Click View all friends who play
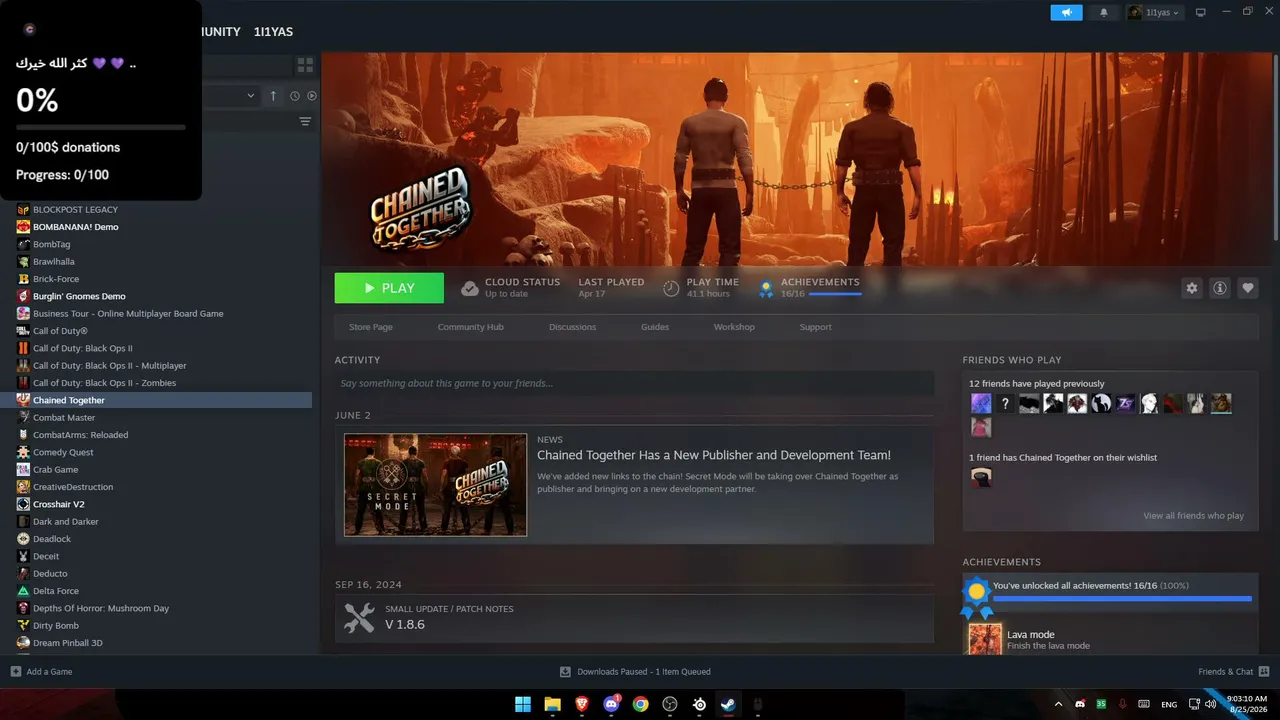 tap(1193, 516)
